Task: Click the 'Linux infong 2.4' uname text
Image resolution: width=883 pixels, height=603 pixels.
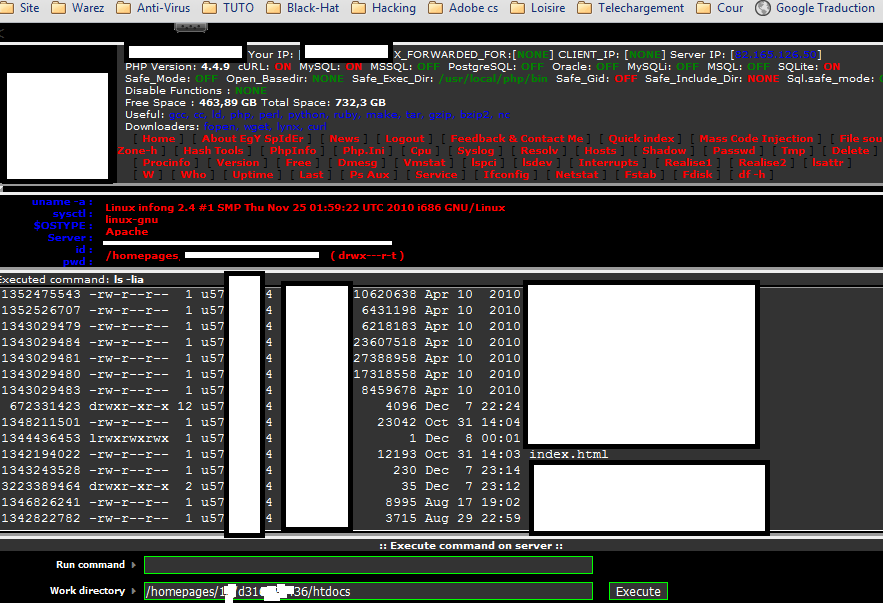Action: (305, 207)
